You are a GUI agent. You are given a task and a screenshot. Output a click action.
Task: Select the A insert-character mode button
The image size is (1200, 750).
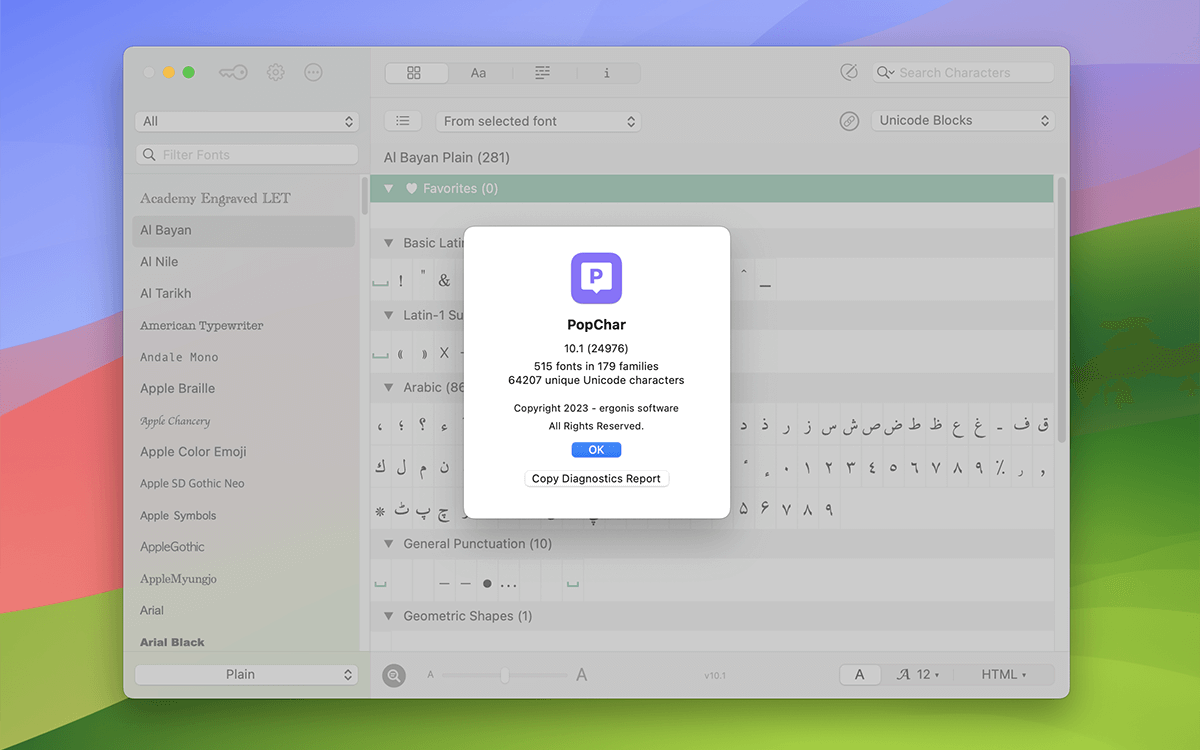[860, 675]
